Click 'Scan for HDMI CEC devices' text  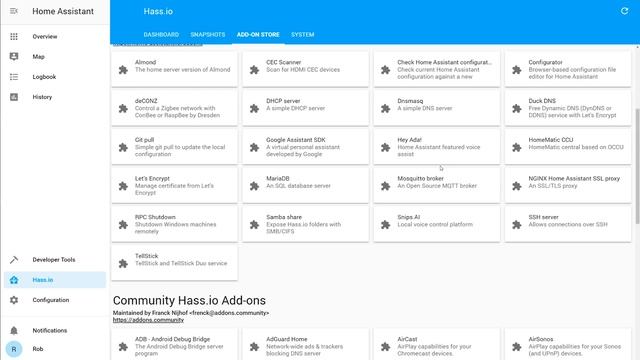303,70
